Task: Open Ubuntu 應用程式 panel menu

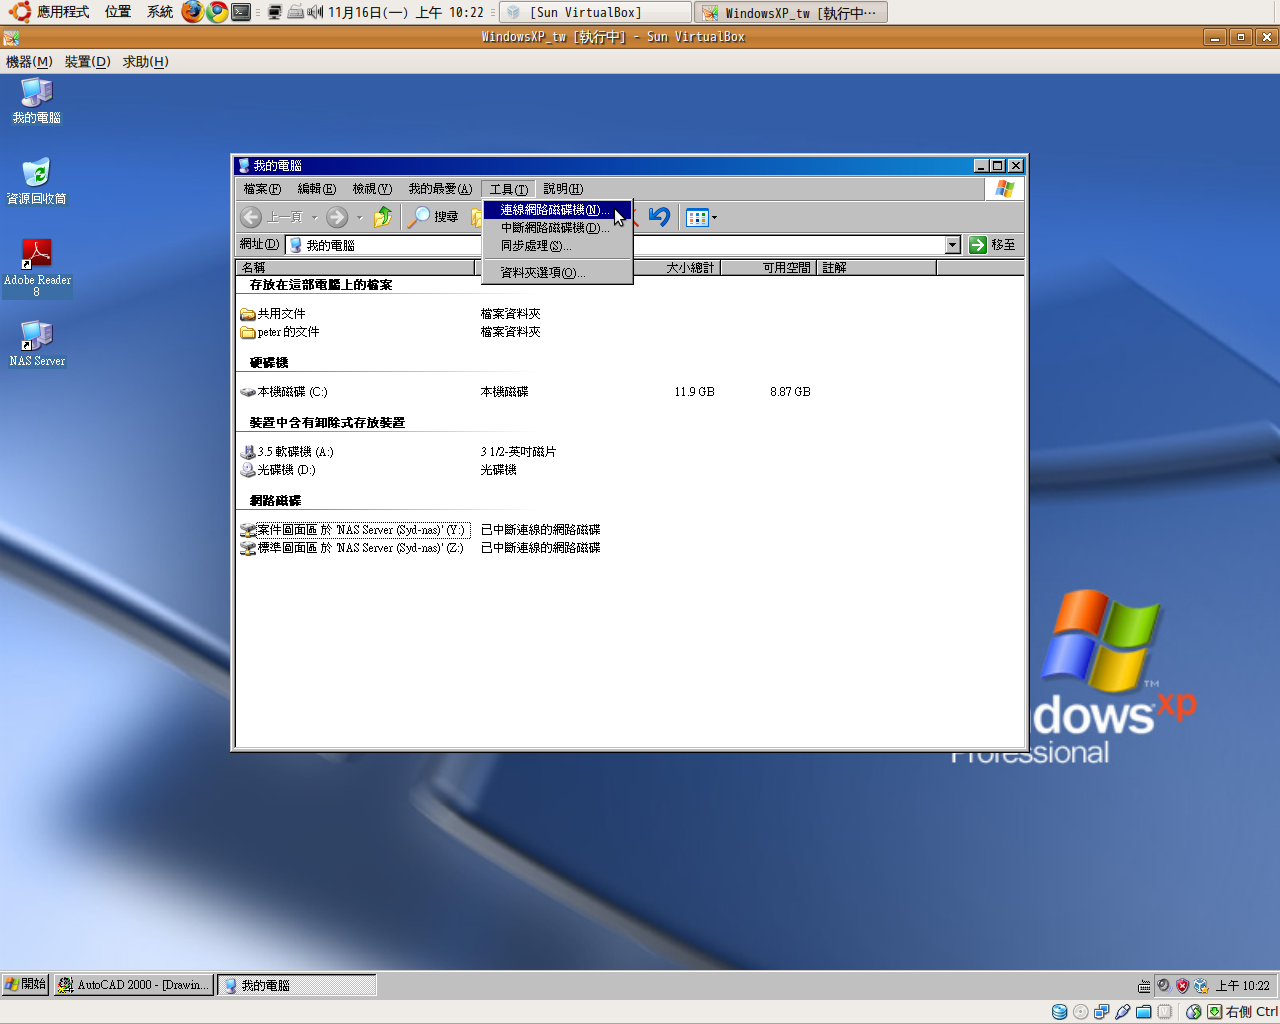Action: pyautogui.click(x=50, y=12)
